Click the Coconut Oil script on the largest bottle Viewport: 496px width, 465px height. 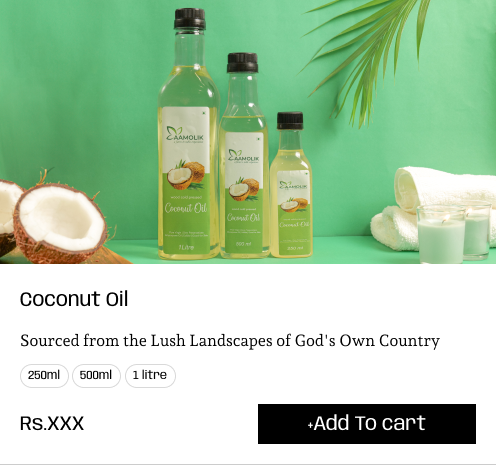point(186,208)
